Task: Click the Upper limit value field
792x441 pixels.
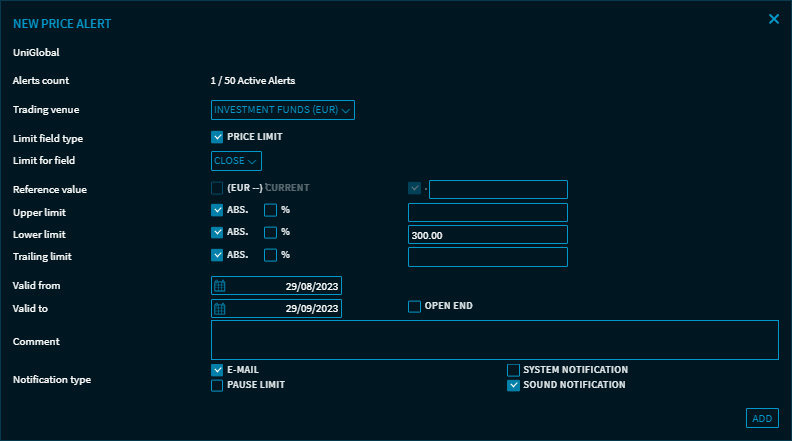Action: click(488, 212)
